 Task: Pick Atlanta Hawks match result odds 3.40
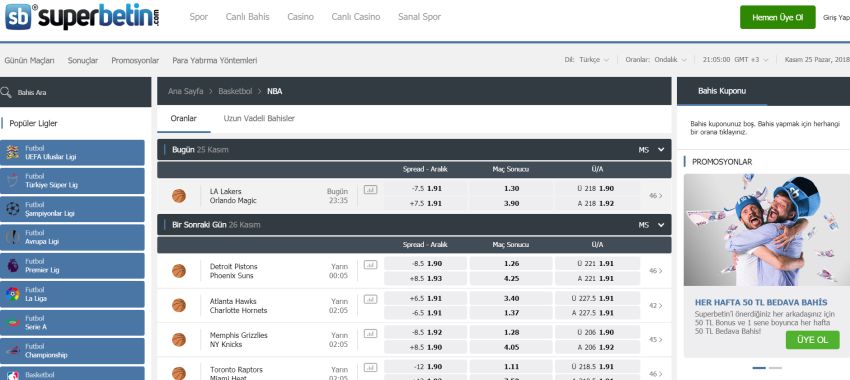tap(511, 298)
